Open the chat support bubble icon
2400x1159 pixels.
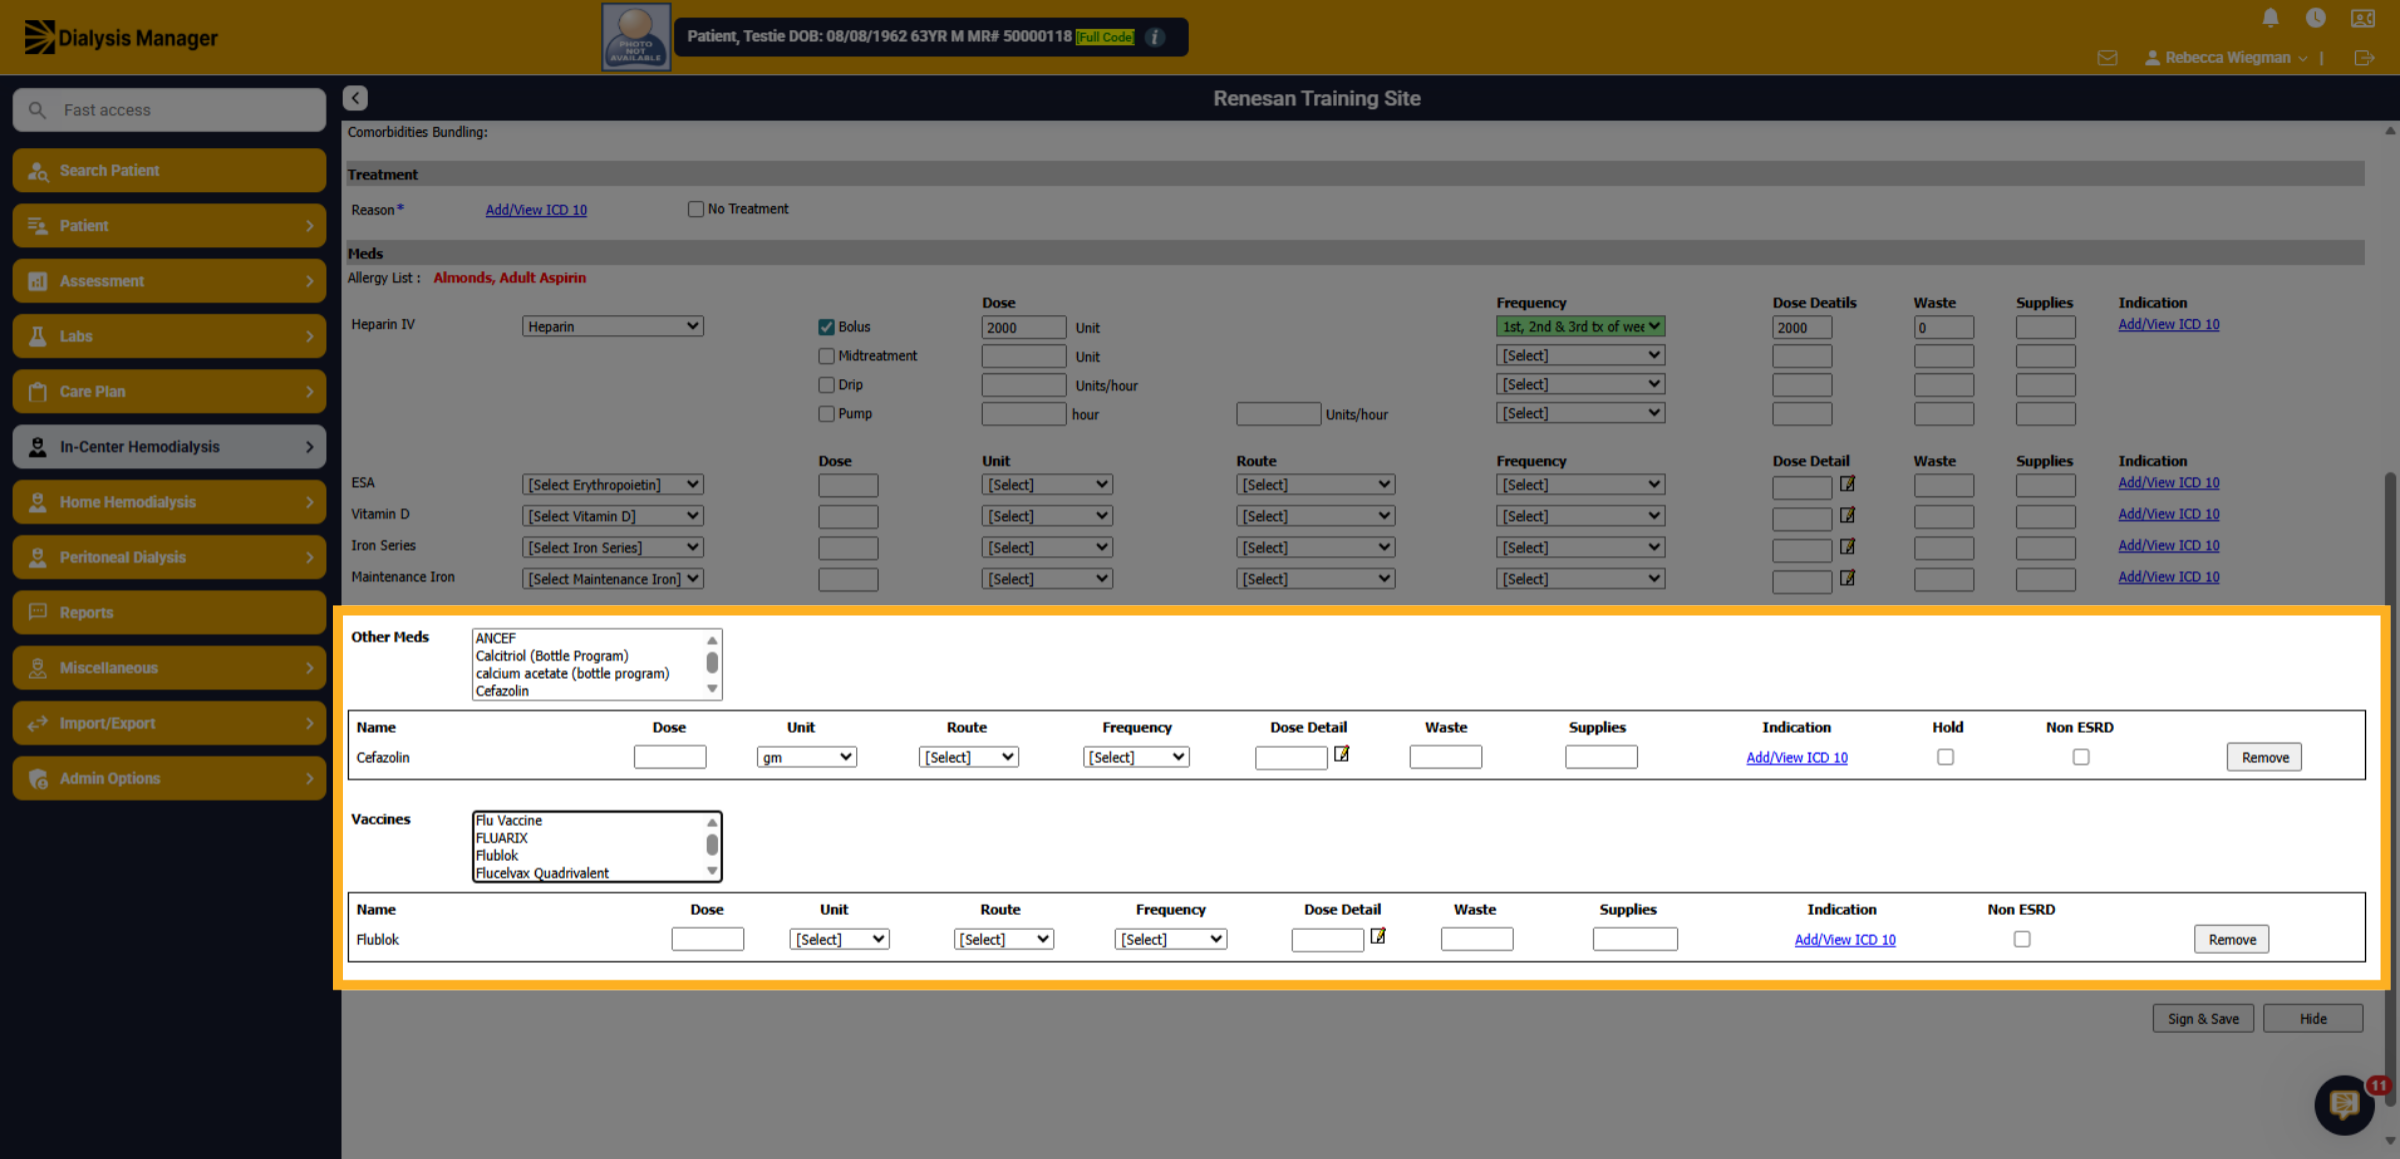pos(2344,1104)
